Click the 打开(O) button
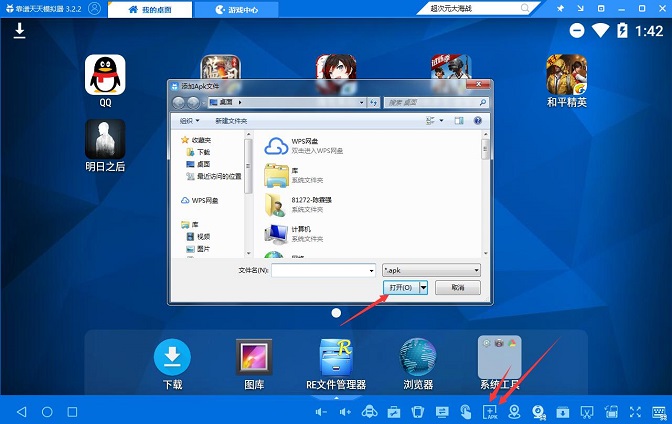 tap(401, 287)
